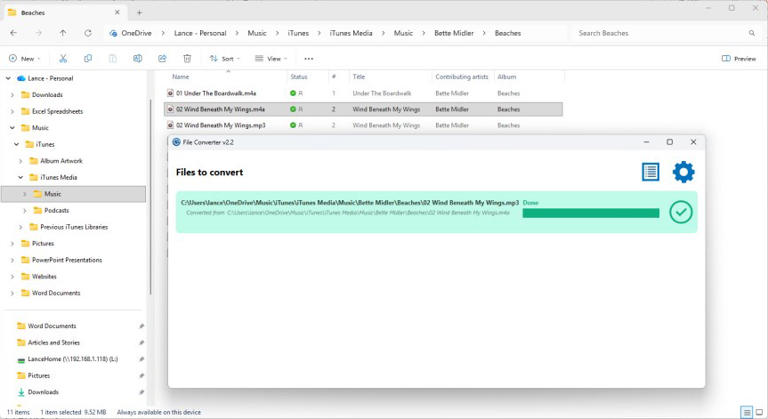The height and width of the screenshot is (419, 768).
Task: Switch to large icons view in status bar
Action: [x=759, y=412]
